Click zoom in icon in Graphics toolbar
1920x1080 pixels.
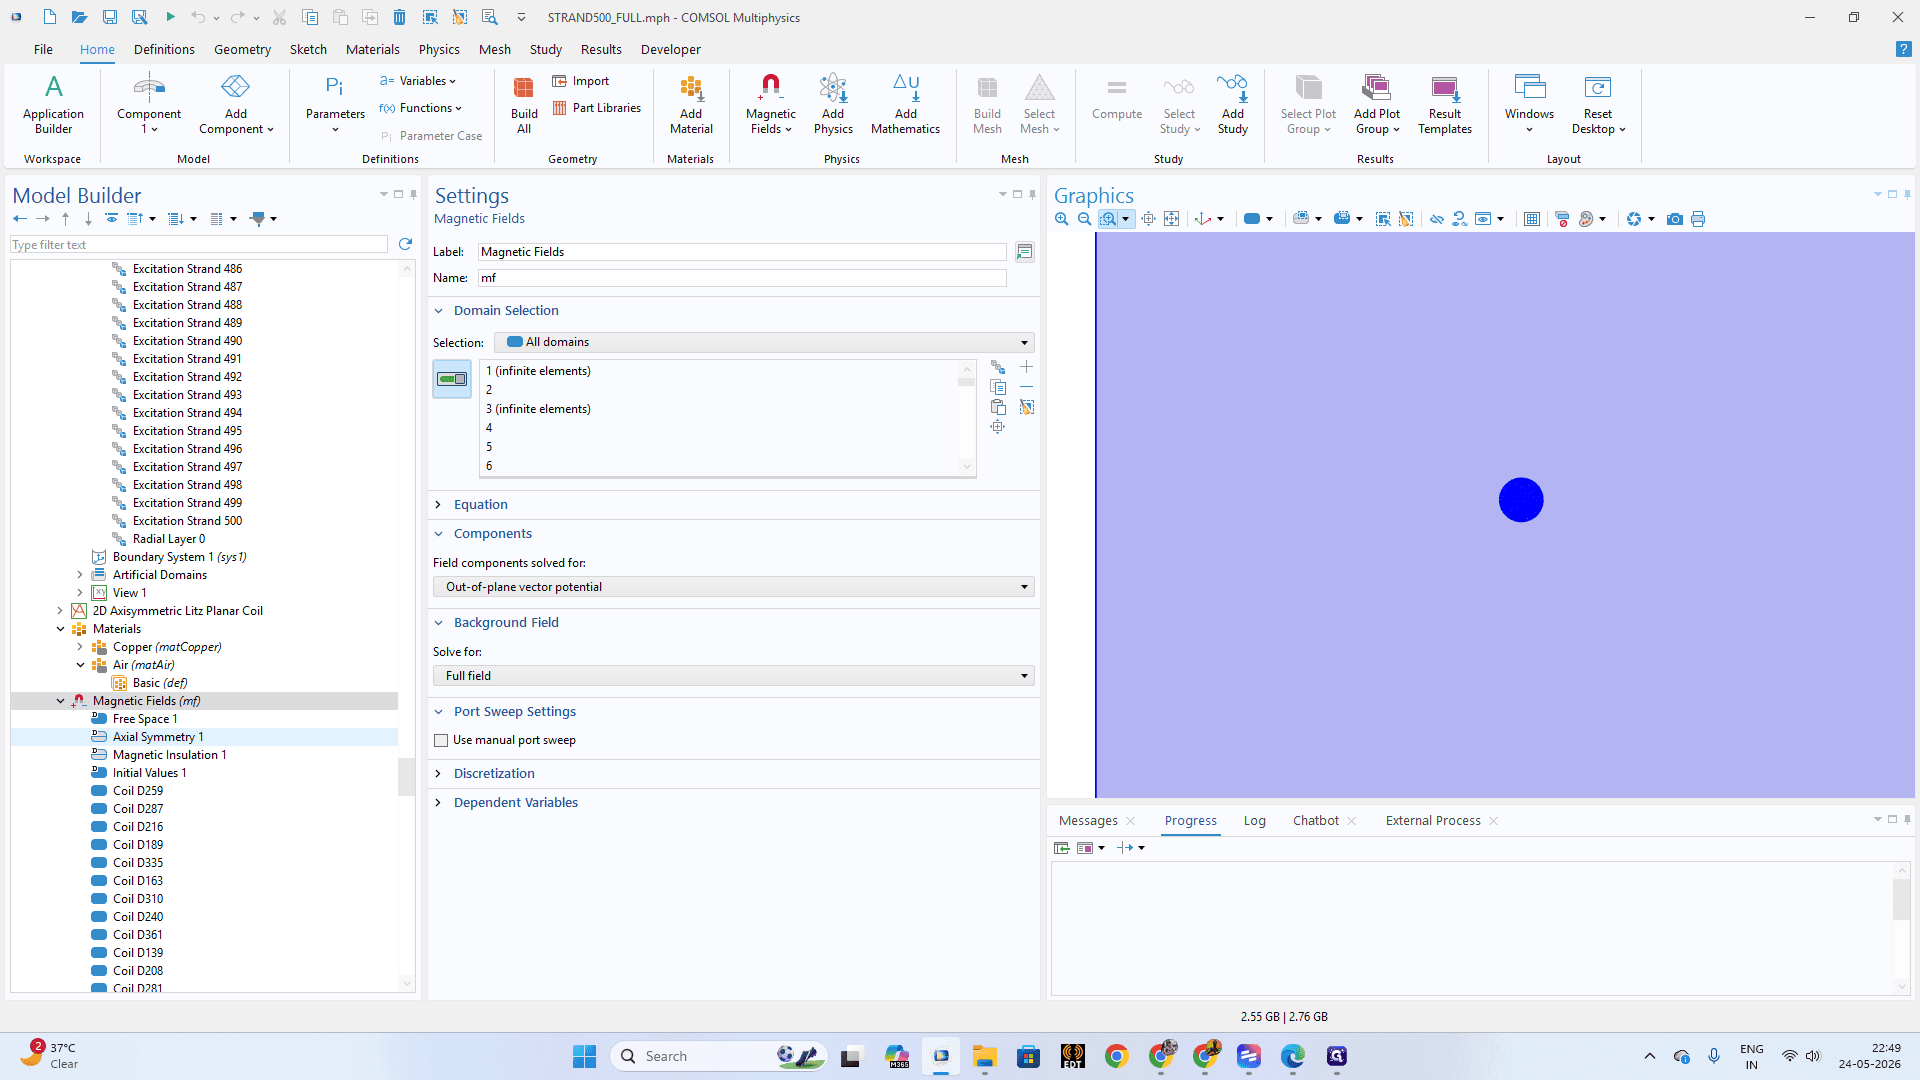1061,219
